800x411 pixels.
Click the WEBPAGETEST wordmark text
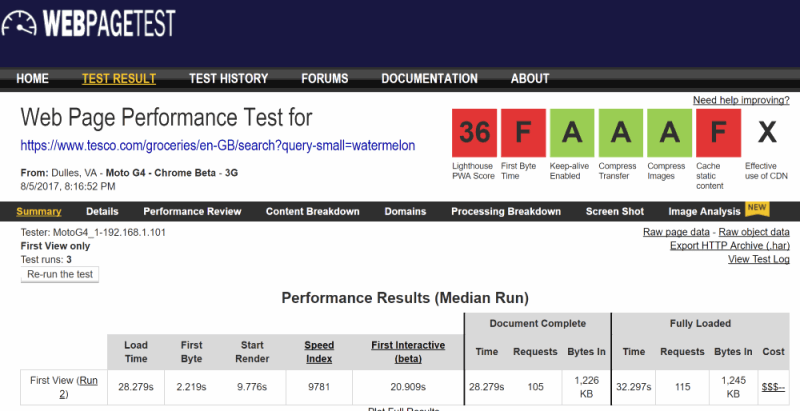tap(109, 23)
